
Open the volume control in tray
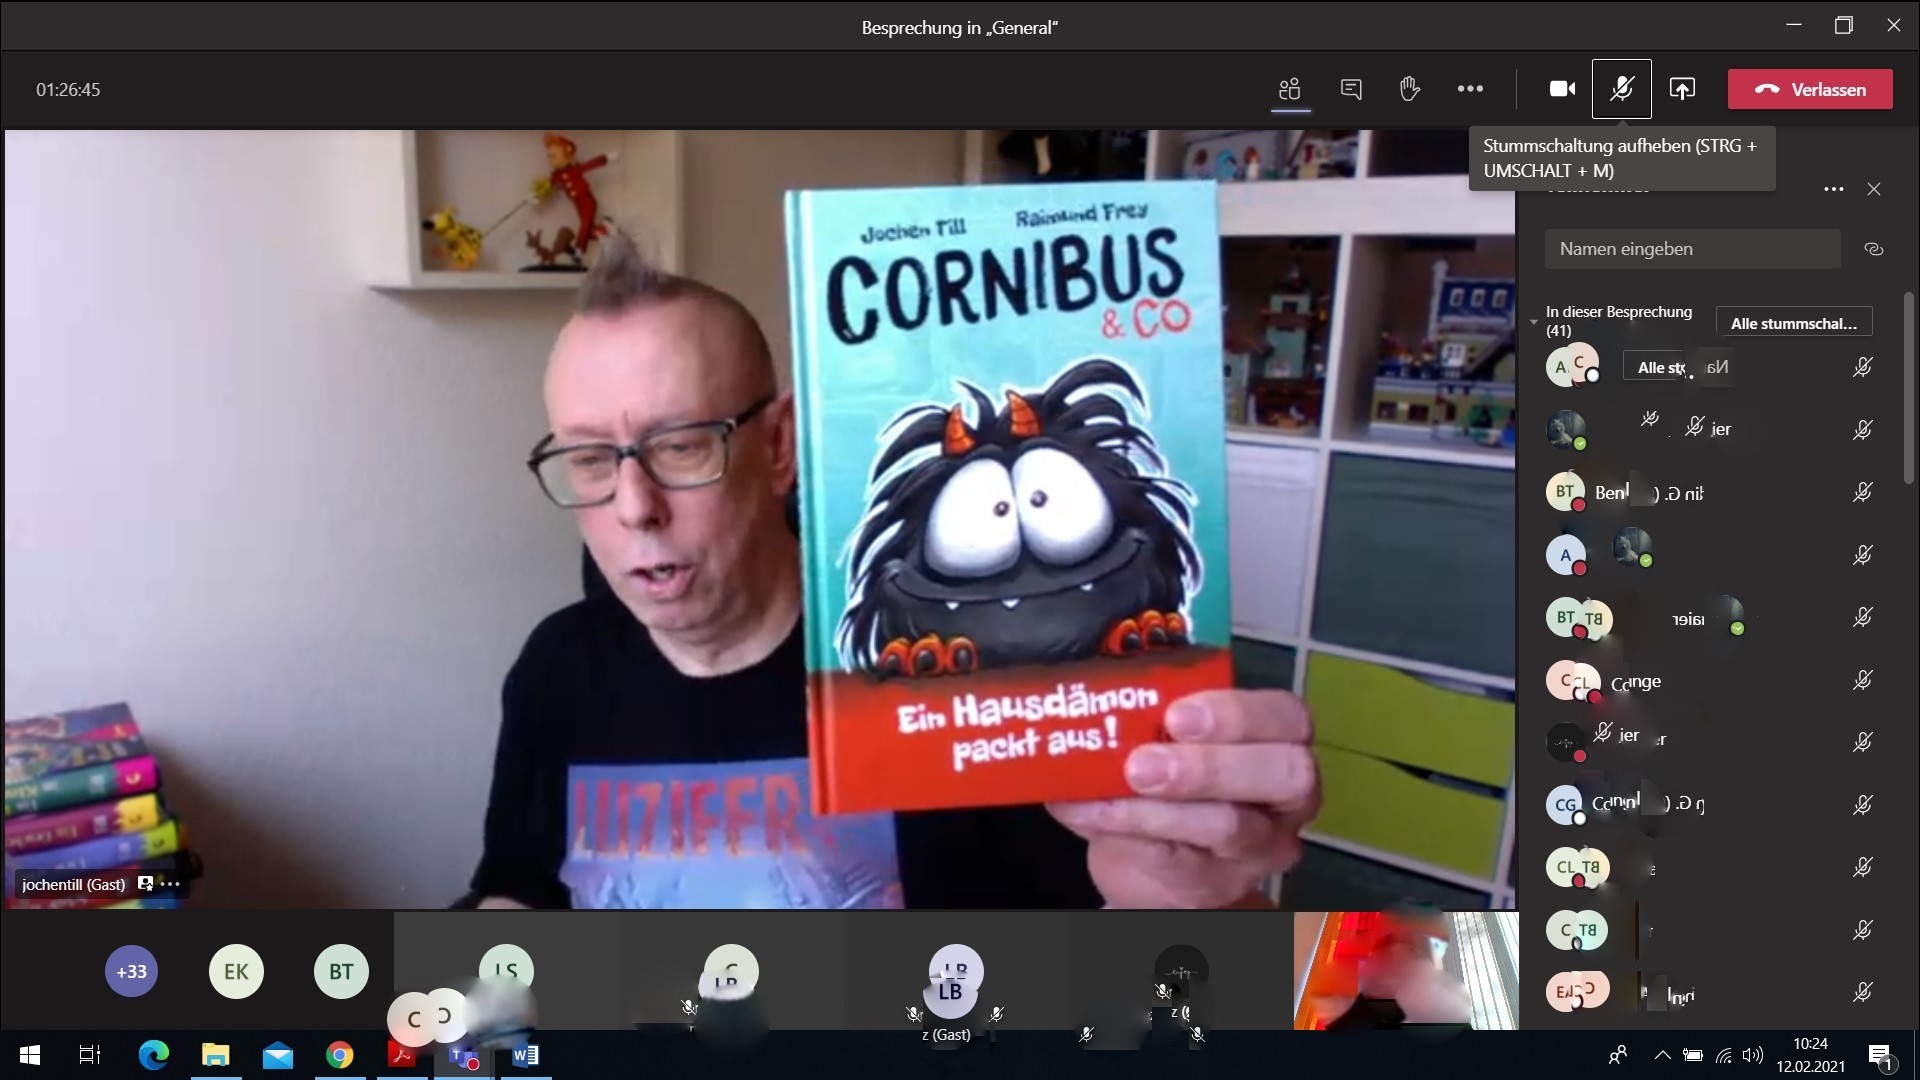[1753, 1055]
